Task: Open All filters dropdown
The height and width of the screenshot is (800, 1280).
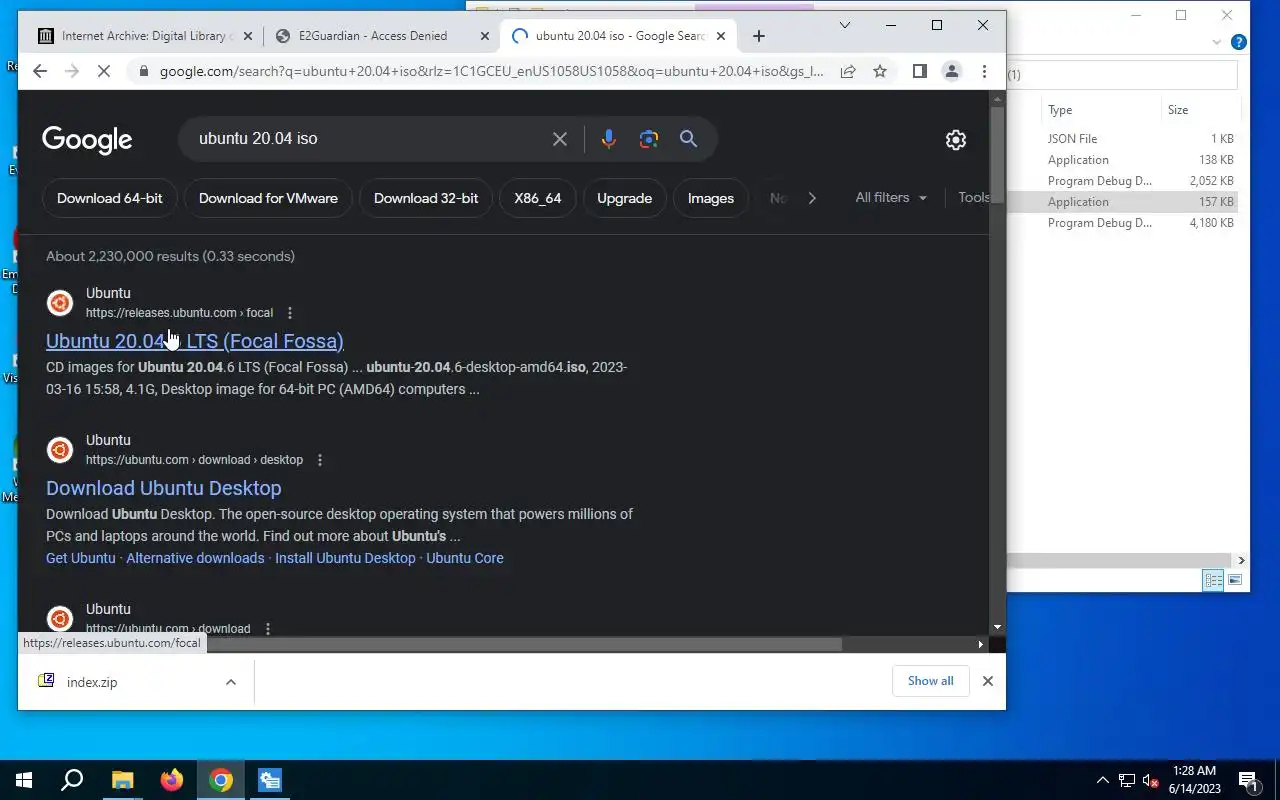Action: [891, 198]
